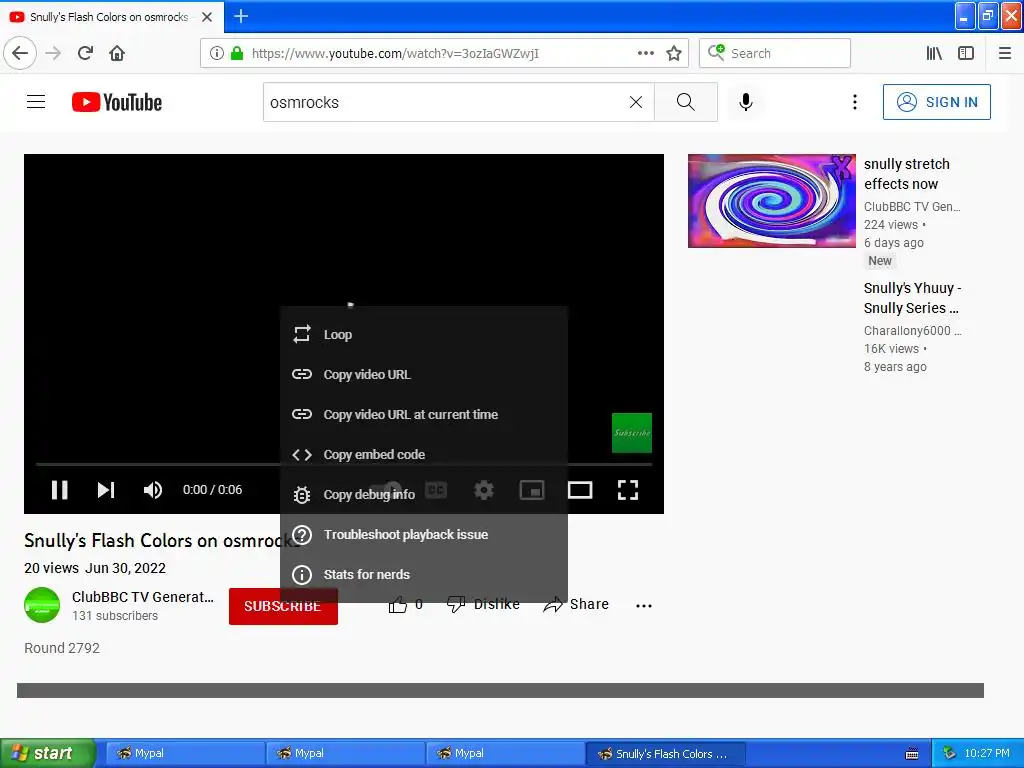Click the address bar URL
Screen dimensions: 1024x768
click(x=395, y=54)
